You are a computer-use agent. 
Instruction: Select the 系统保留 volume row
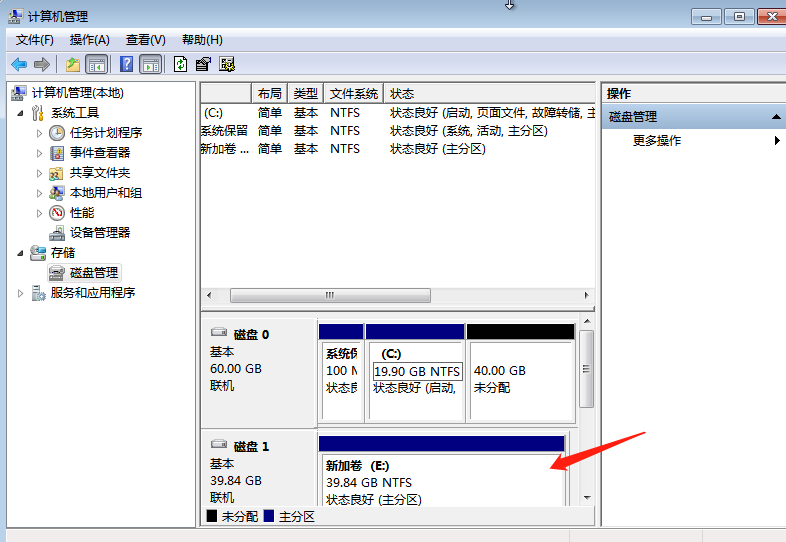coord(398,131)
